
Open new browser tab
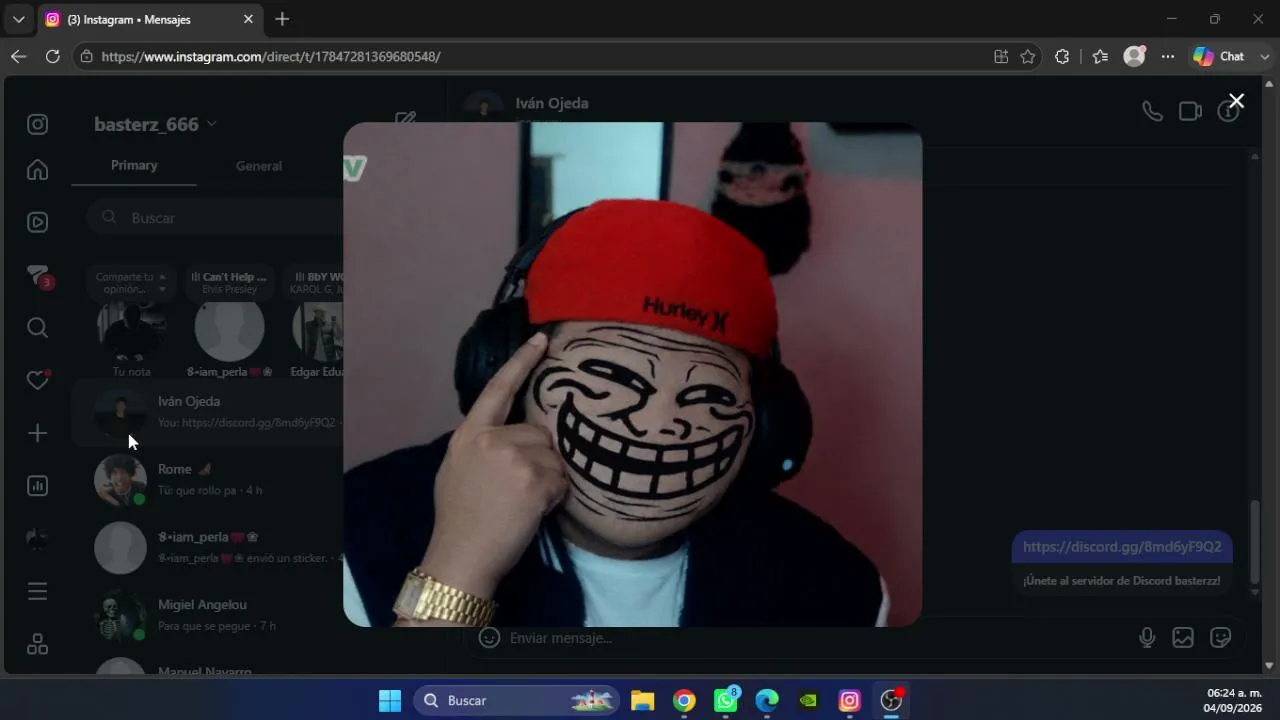coord(282,19)
